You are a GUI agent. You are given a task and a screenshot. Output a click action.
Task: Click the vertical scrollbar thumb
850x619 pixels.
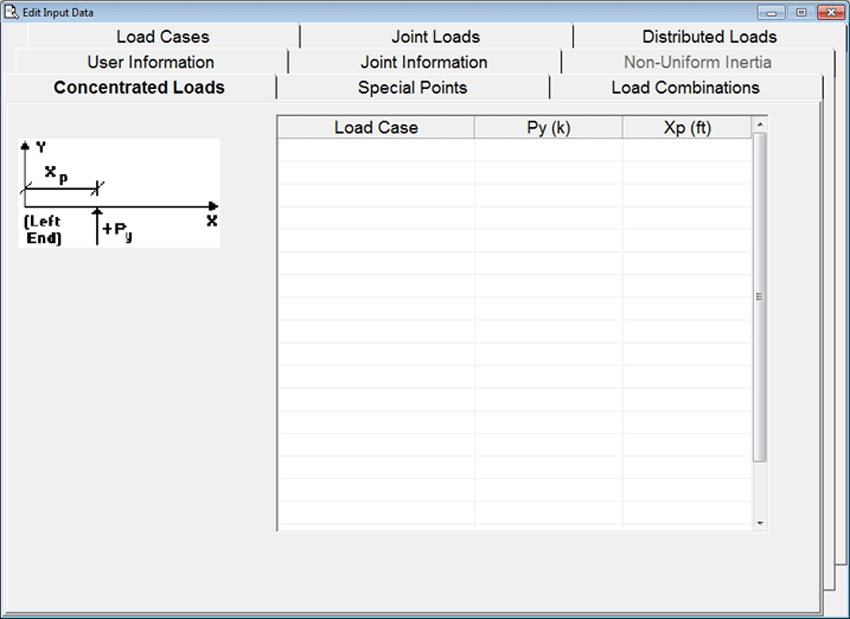pos(760,296)
